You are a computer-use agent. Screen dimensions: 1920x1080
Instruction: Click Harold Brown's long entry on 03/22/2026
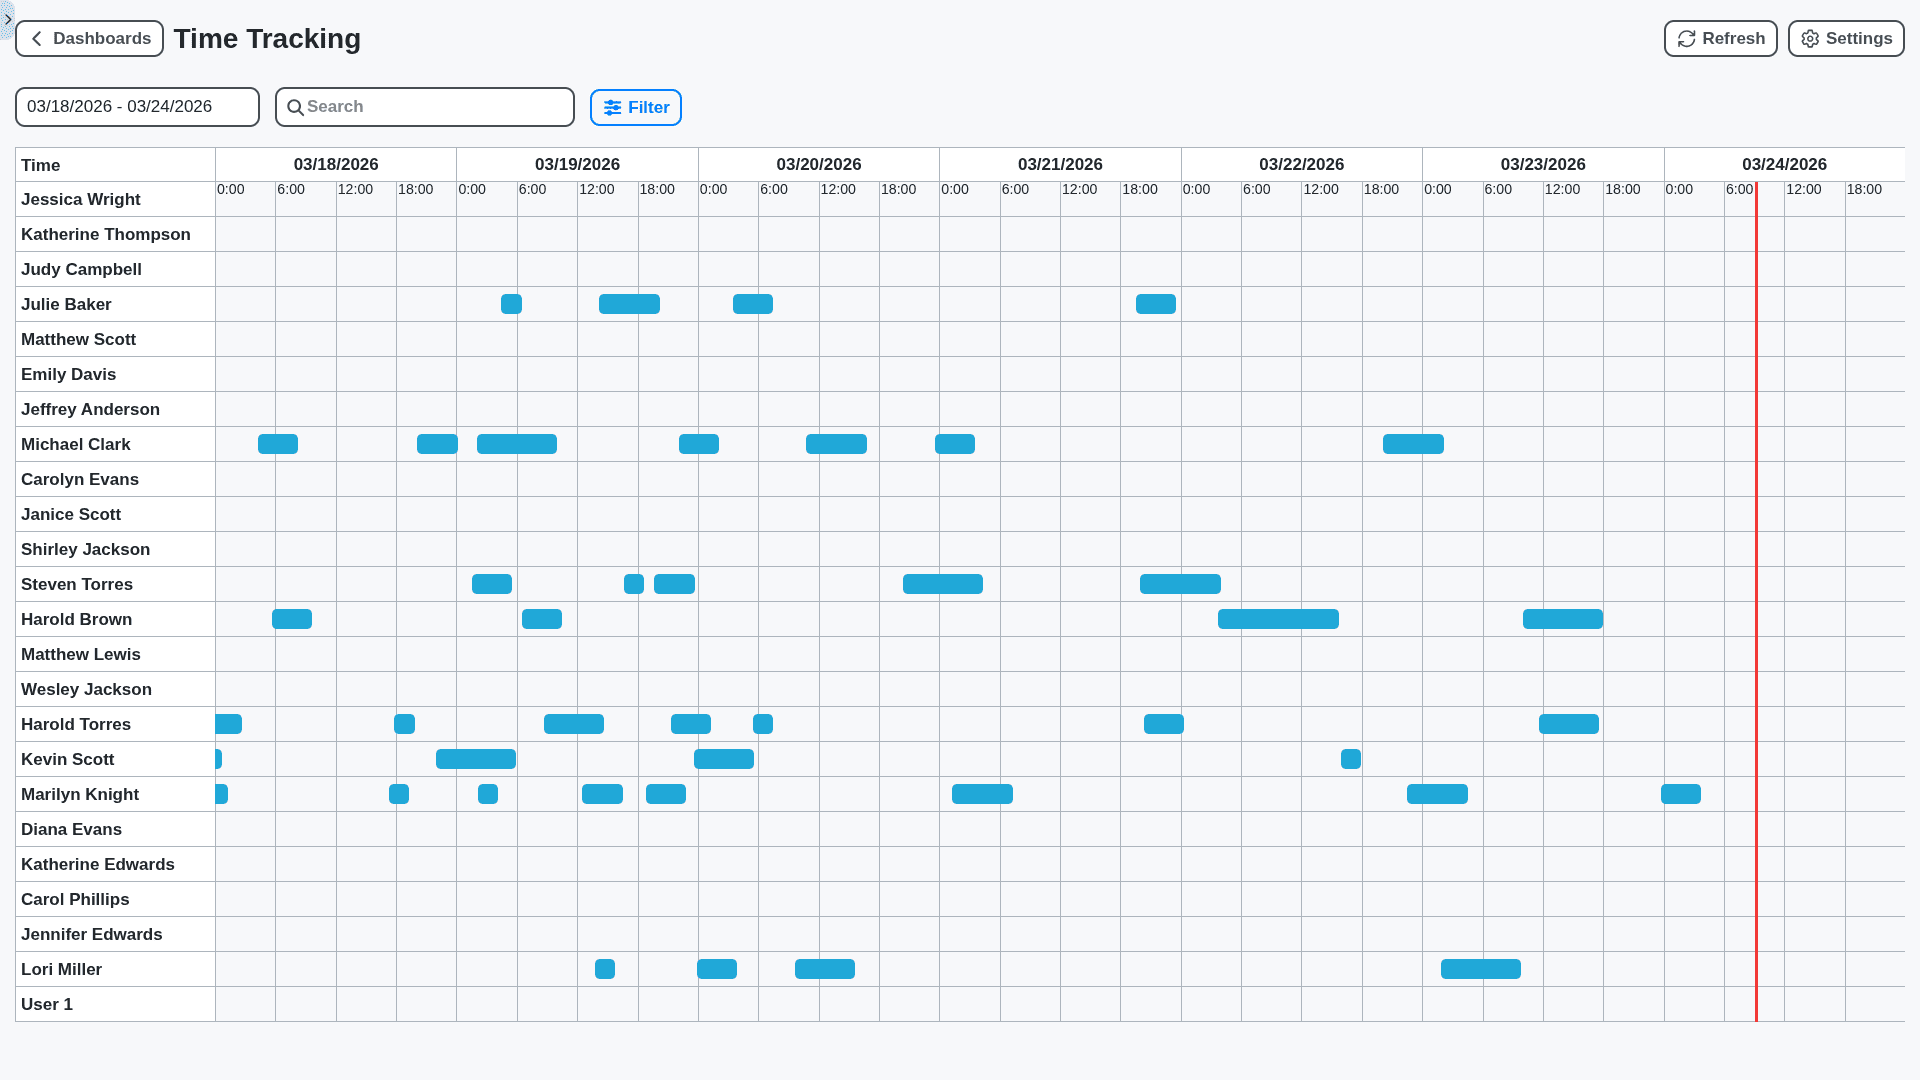[x=1278, y=619]
